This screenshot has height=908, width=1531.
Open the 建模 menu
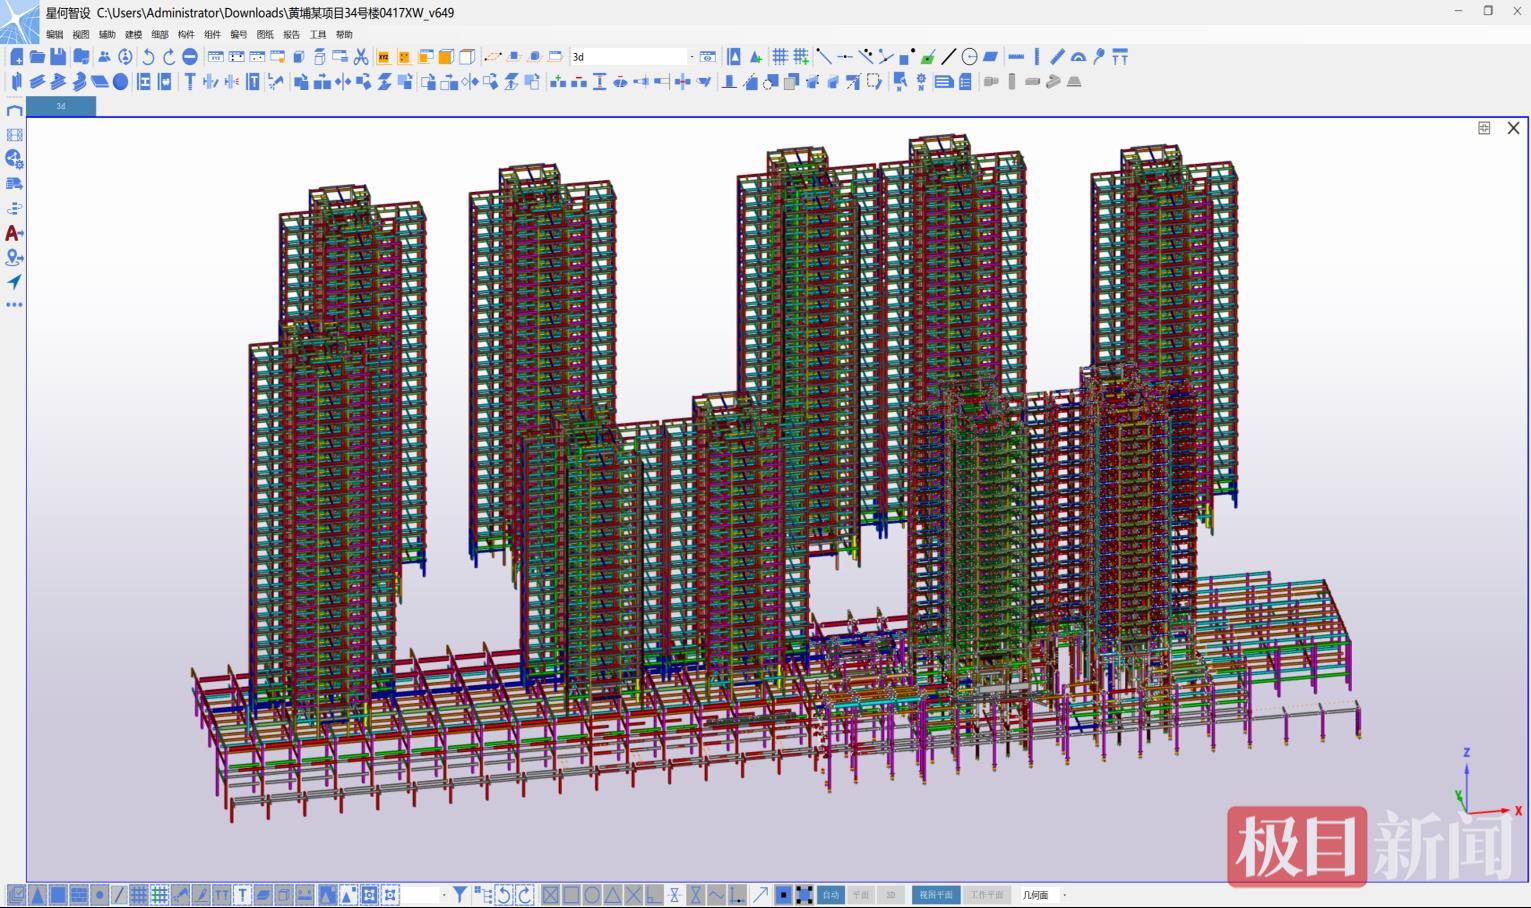[x=133, y=35]
